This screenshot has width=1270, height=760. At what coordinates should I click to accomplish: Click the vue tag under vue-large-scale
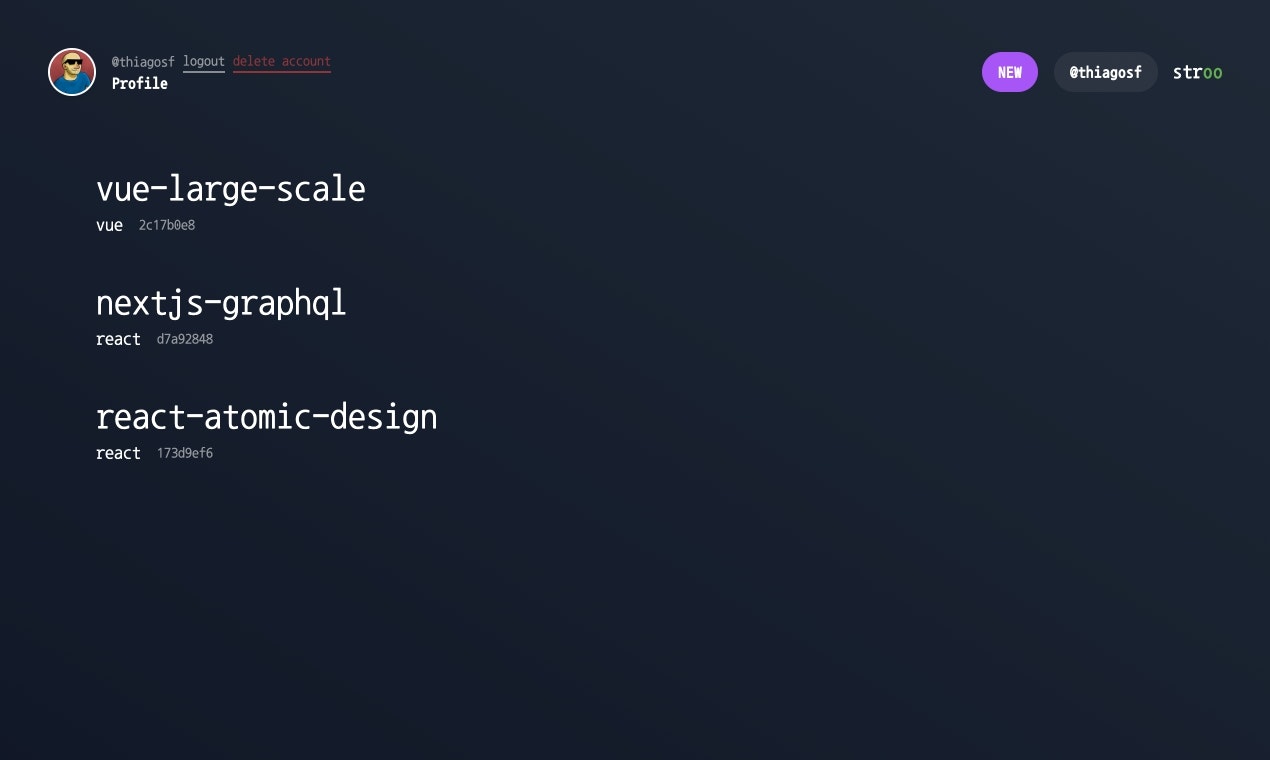point(109,226)
